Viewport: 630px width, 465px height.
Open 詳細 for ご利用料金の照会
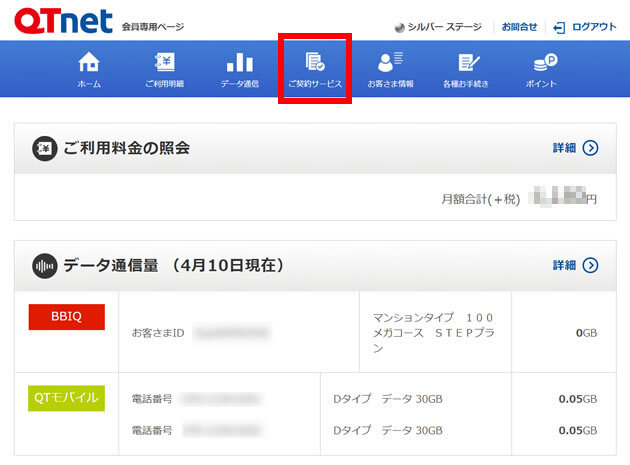click(575, 148)
